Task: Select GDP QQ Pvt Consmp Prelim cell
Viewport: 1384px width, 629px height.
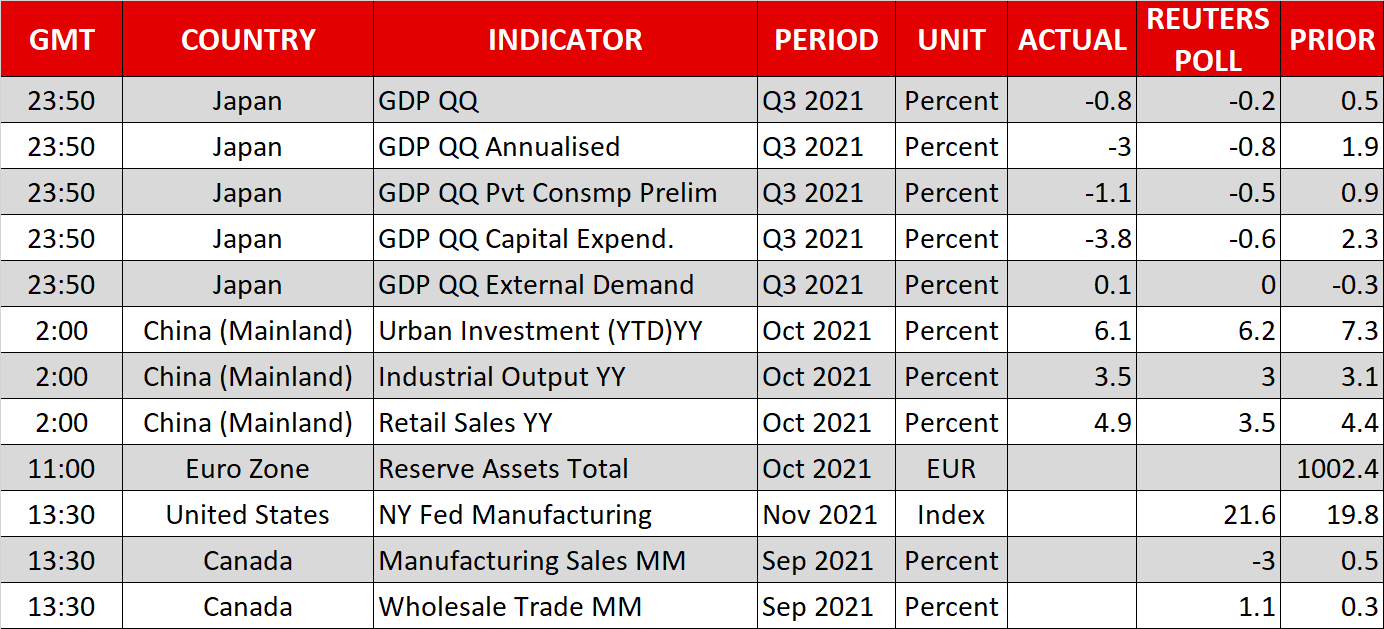Action: coord(547,193)
